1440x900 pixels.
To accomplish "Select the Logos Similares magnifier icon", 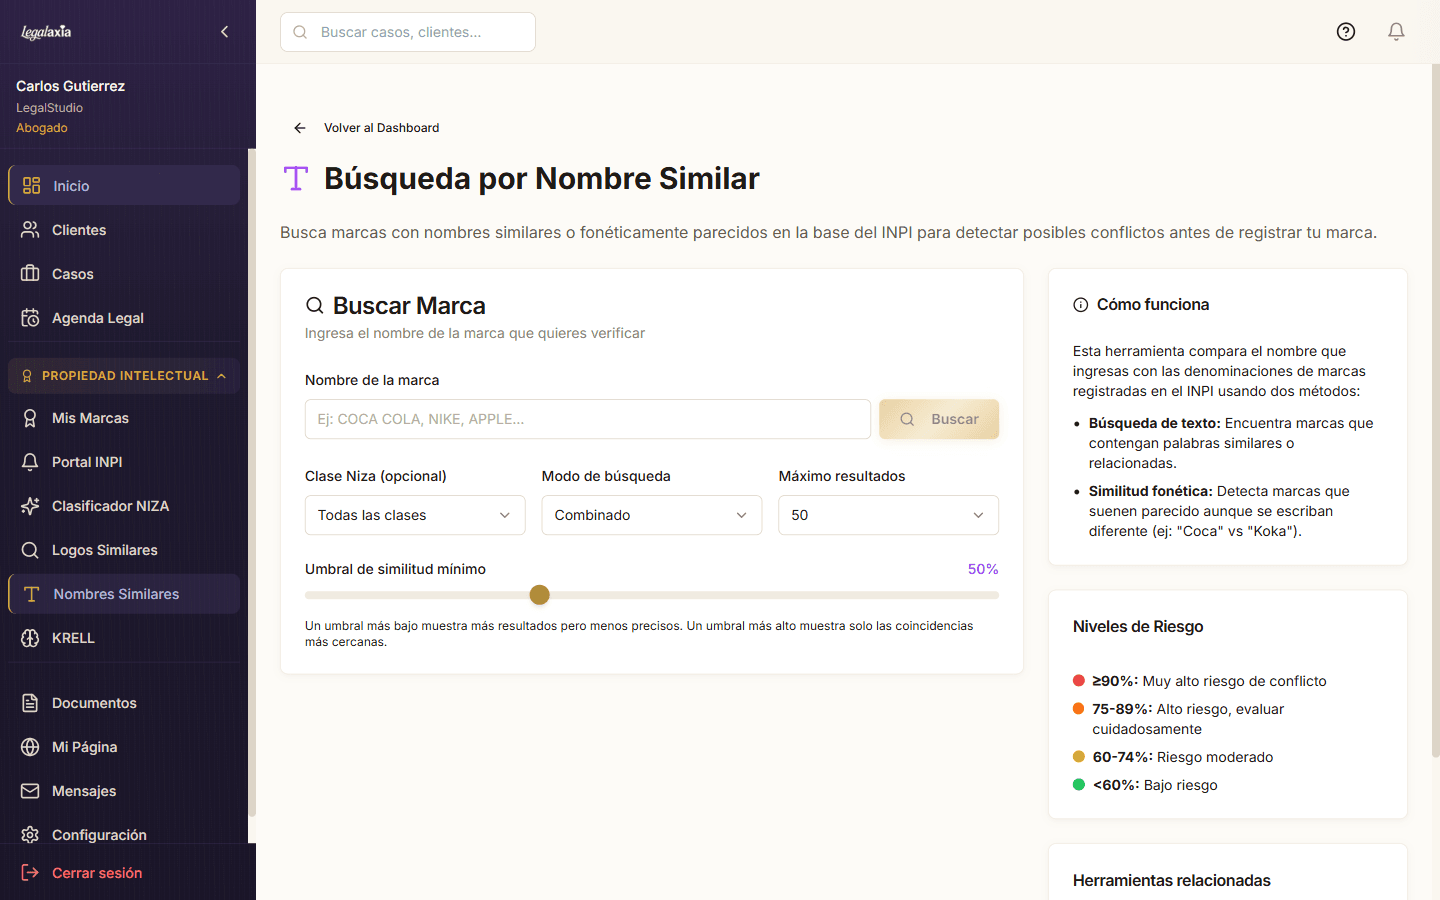I will (30, 550).
